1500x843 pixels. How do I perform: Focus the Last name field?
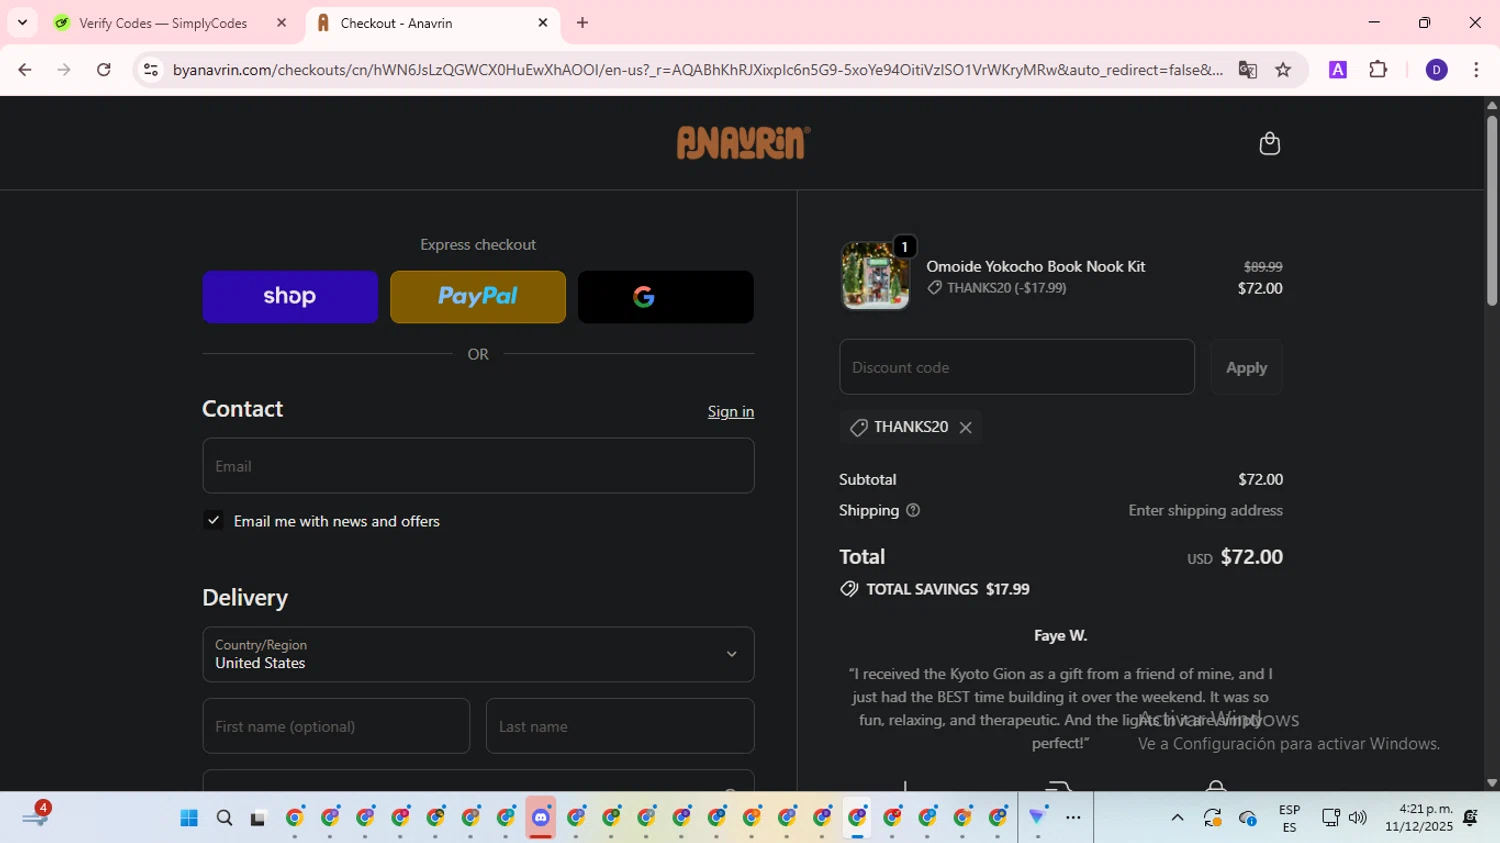pyautogui.click(x=620, y=726)
